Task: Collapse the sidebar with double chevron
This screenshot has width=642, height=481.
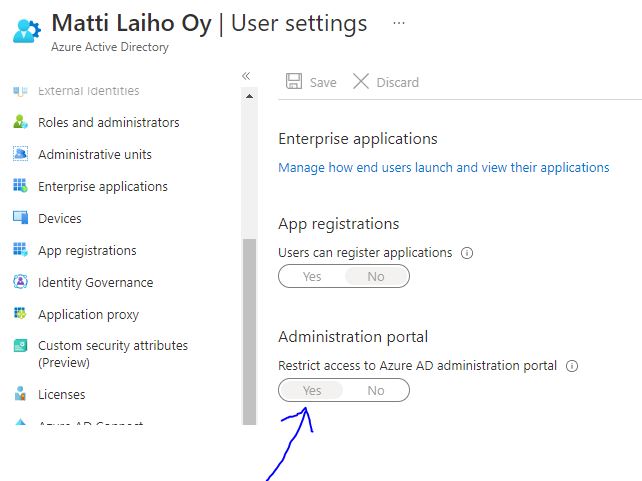Action: pos(246,76)
